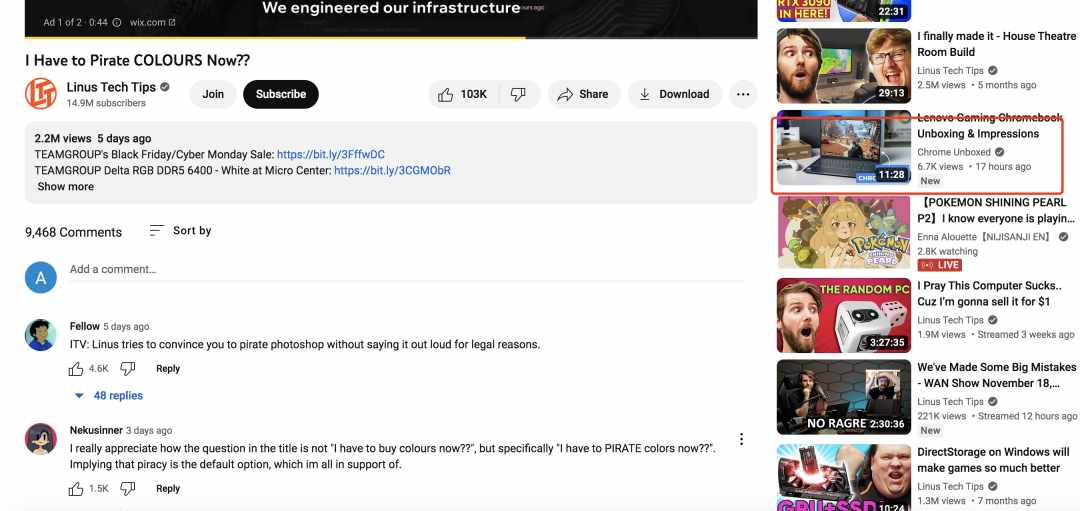This screenshot has height=511, width=1080.
Task: Open the Nekusinner username link
Action: pyautogui.click(x=96, y=430)
